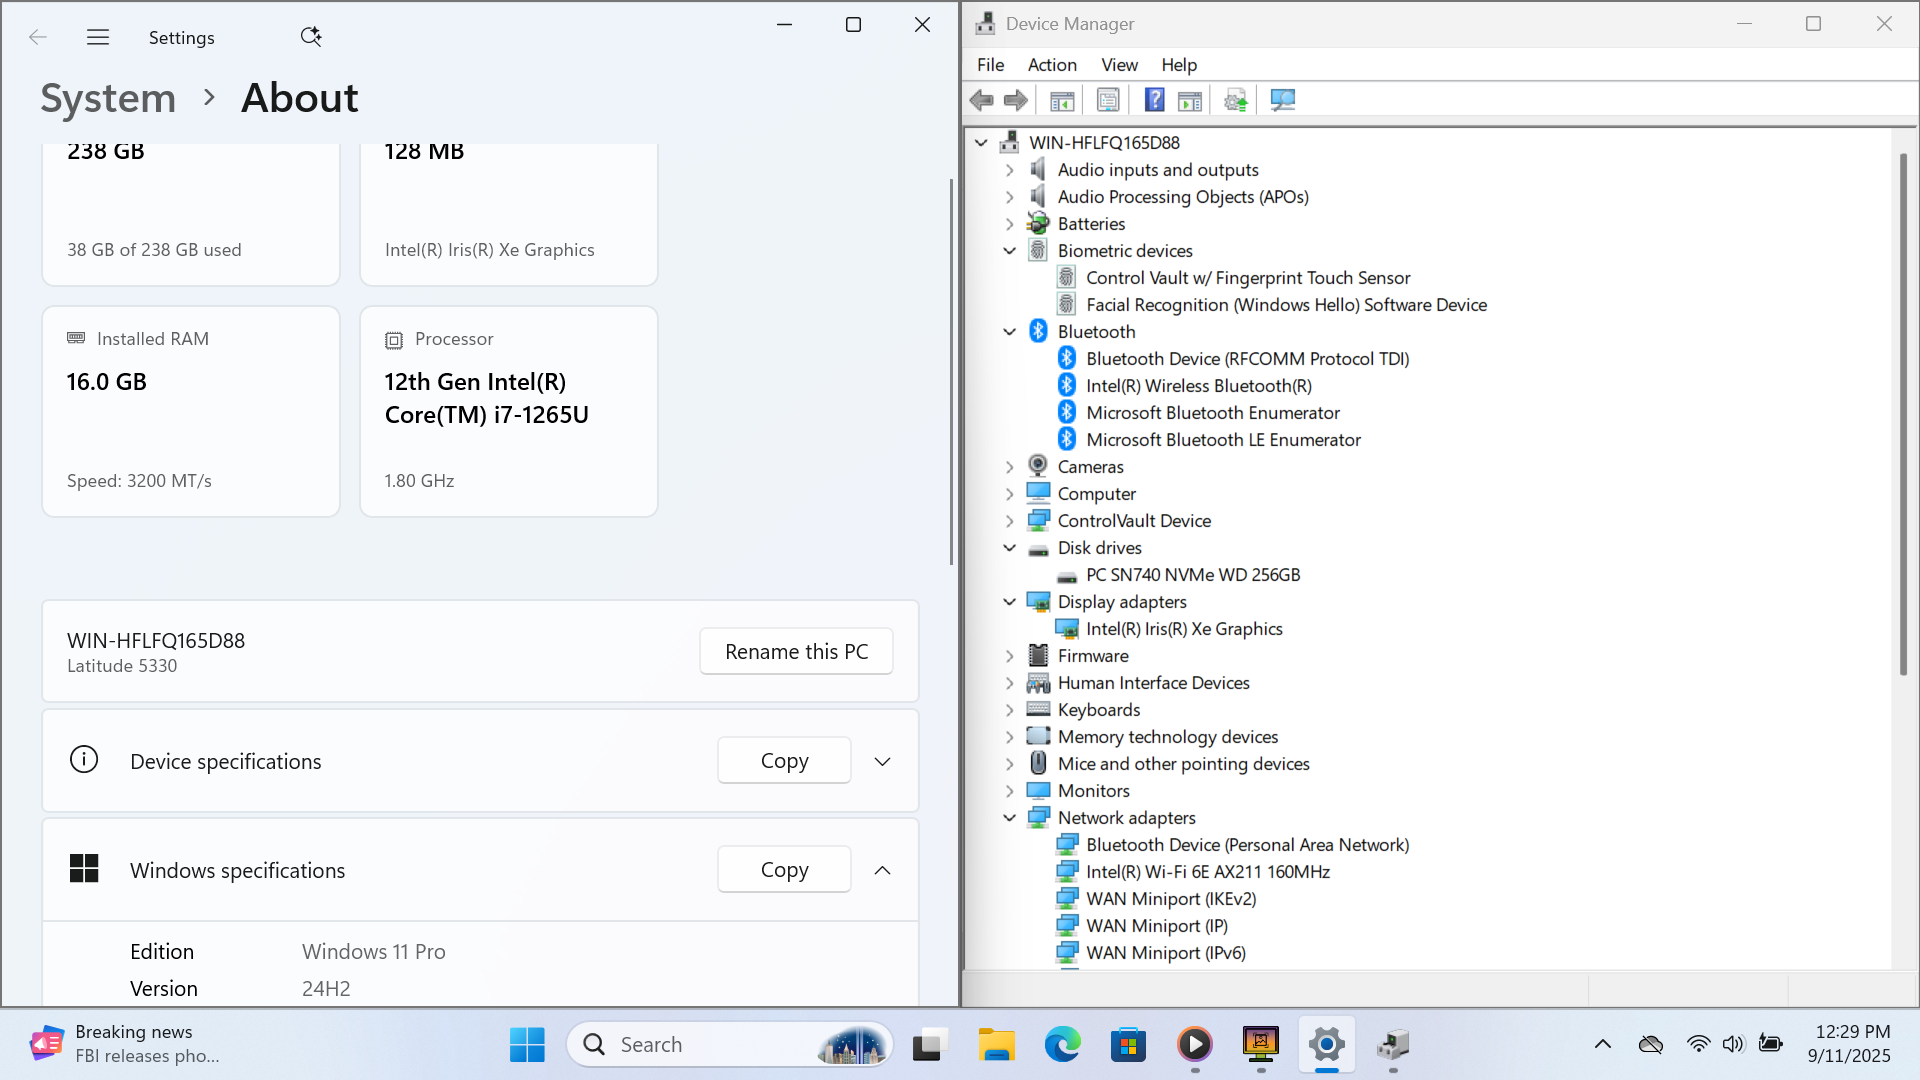Click the Back arrow in Device Manager toolbar
Image resolution: width=1920 pixels, height=1080 pixels.
(982, 100)
